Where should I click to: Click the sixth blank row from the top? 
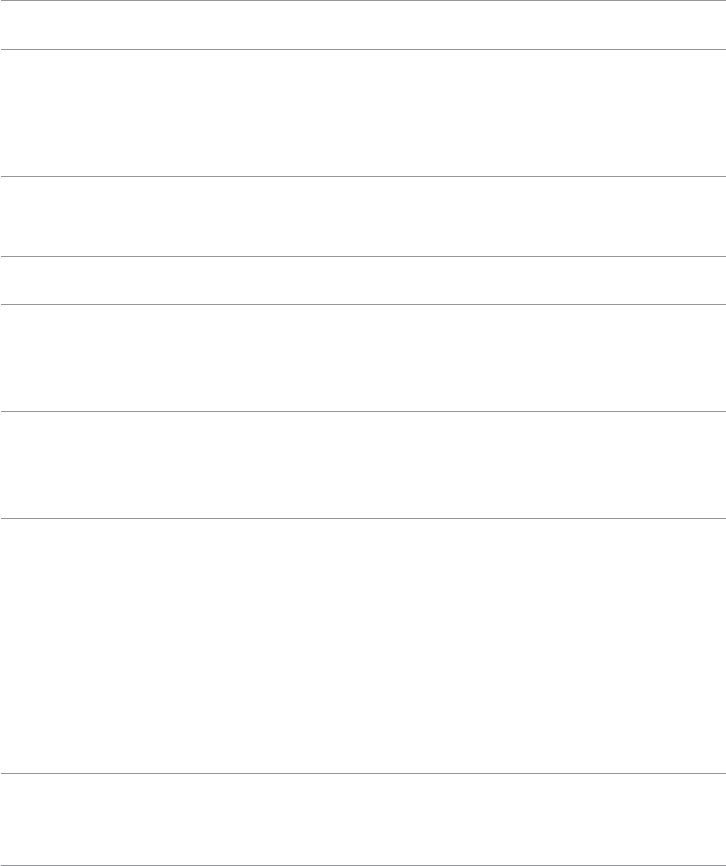363,465
